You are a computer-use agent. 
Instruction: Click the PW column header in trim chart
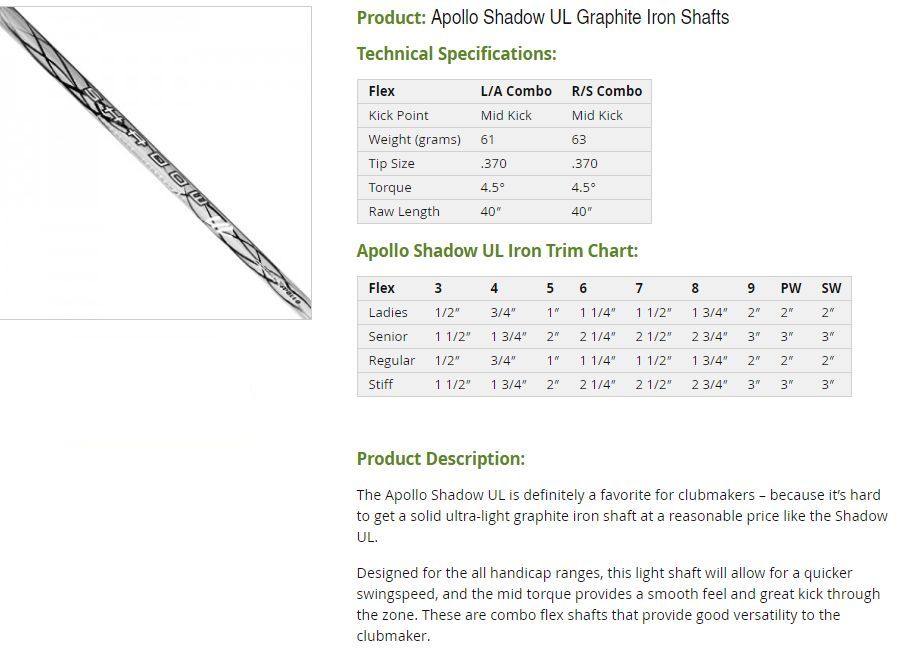791,288
